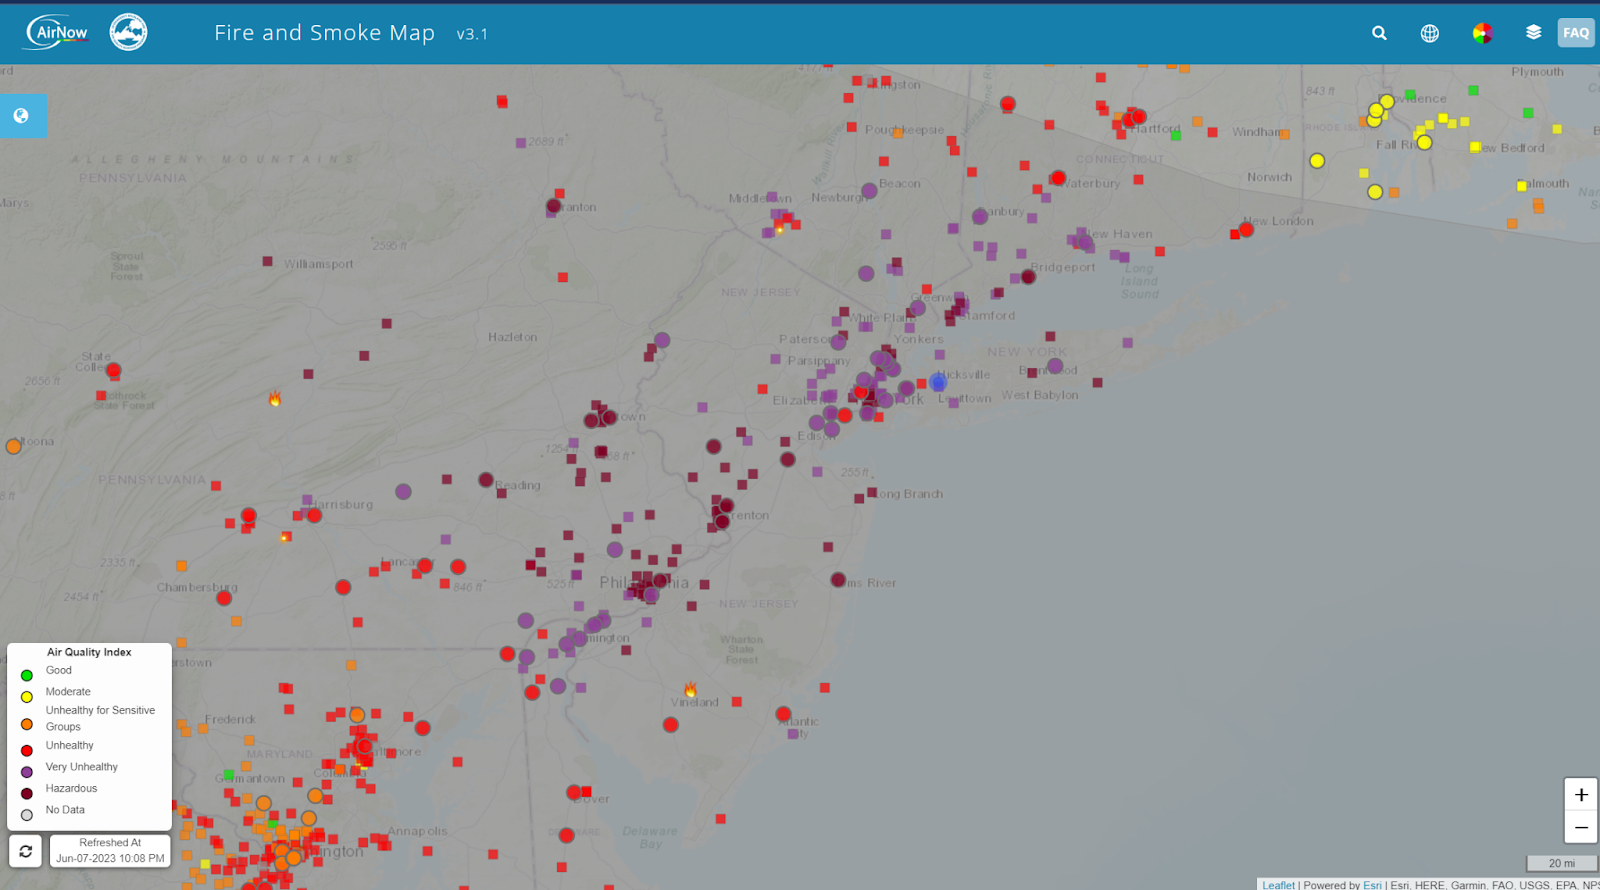Image resolution: width=1600 pixels, height=890 pixels.
Task: Open the map layers stack icon
Action: (x=1533, y=33)
